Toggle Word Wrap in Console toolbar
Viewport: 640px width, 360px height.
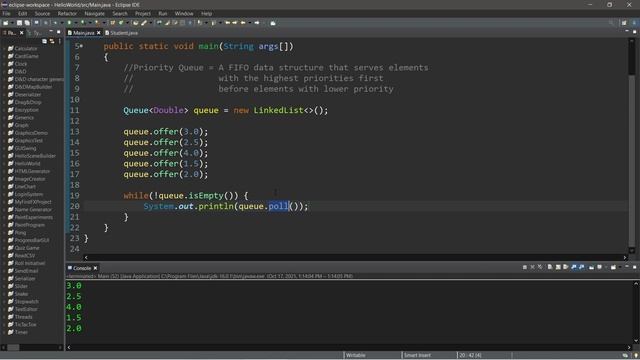click(x=566, y=267)
